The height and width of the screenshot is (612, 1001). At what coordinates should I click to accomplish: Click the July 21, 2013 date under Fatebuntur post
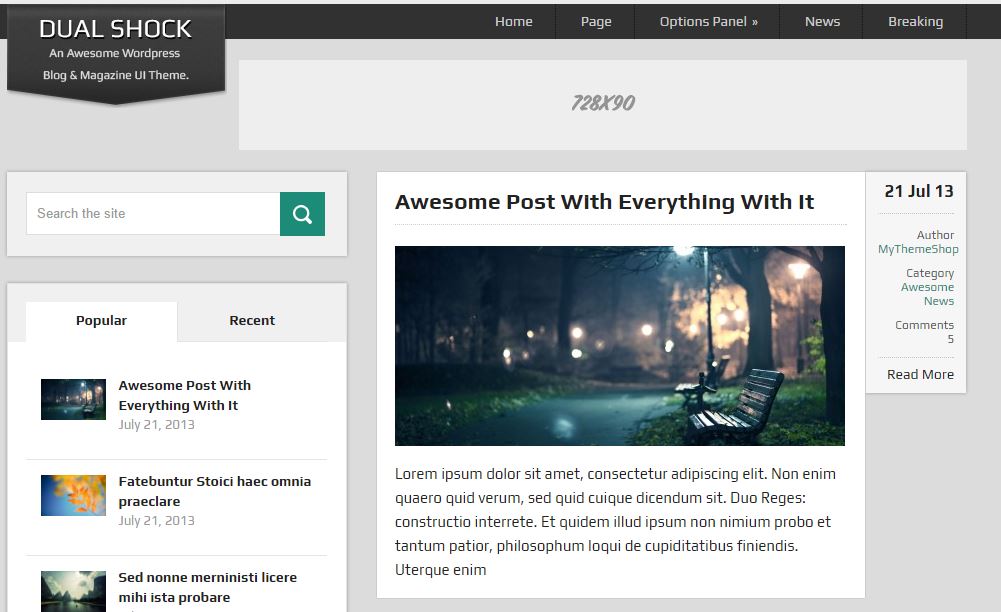pyautogui.click(x=156, y=521)
